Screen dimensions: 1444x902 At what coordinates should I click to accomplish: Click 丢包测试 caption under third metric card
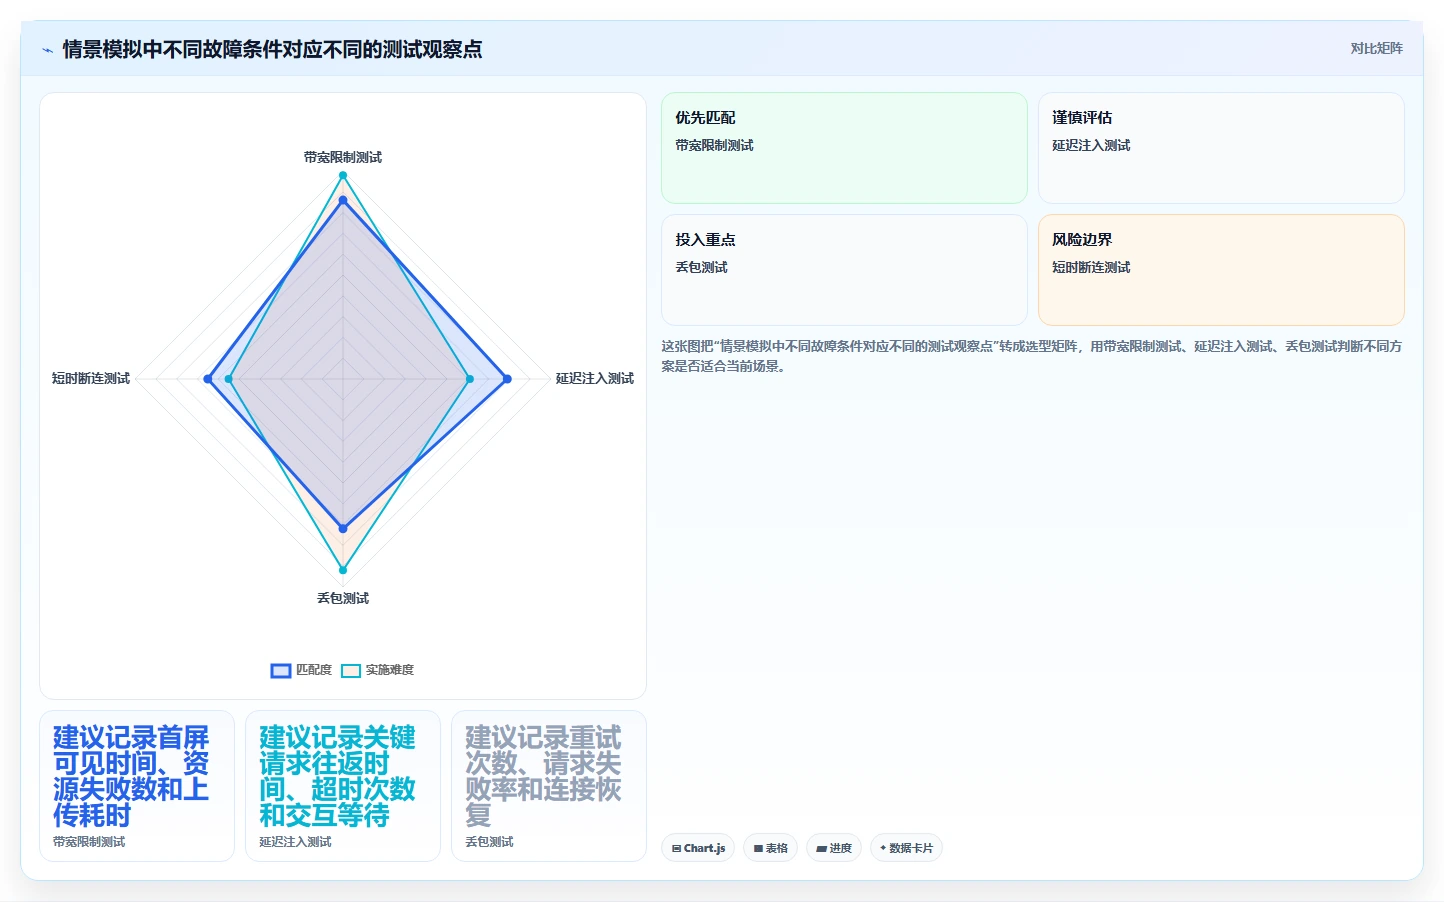(489, 842)
